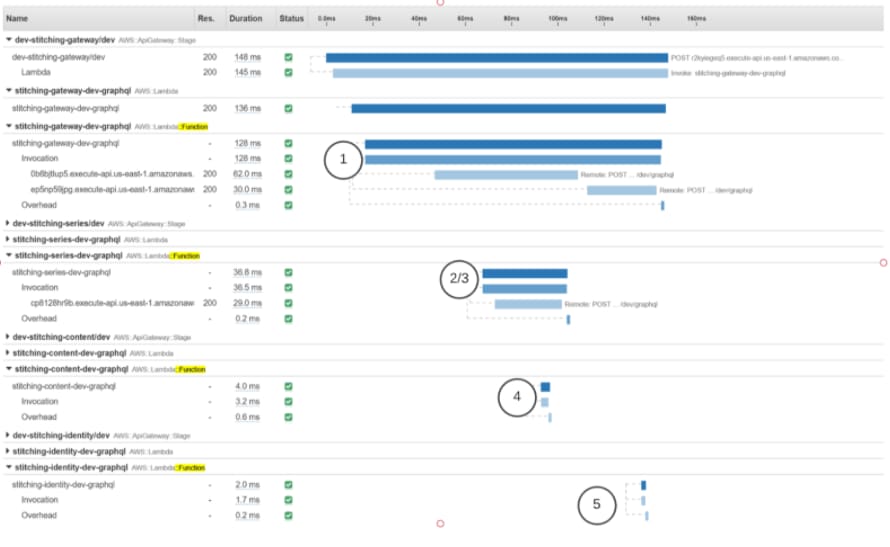This screenshot has height=547, width=890.
Task: Click status check on Overhead 0.3 ms row
Action: click(288, 205)
